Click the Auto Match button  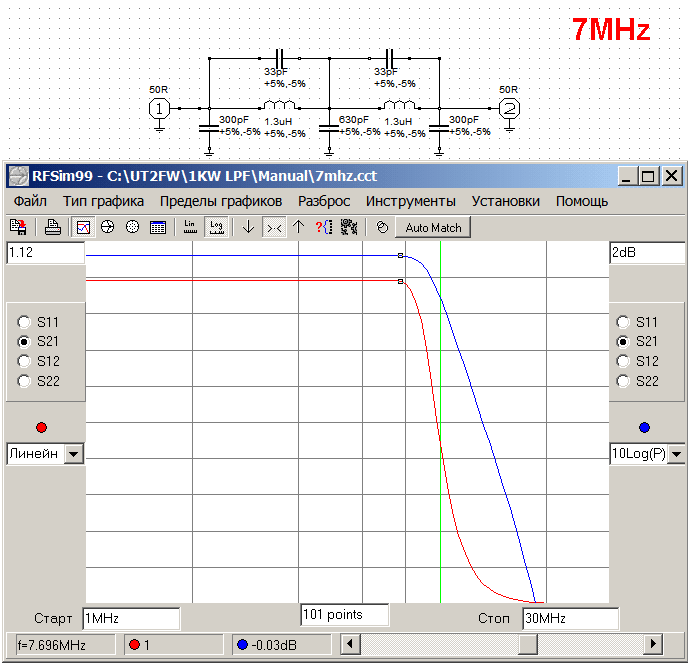coord(433,227)
